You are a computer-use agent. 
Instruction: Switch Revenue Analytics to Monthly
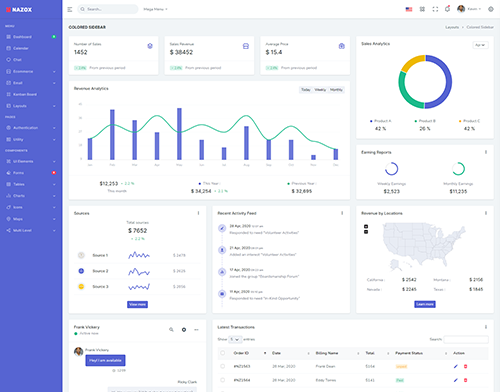point(336,90)
